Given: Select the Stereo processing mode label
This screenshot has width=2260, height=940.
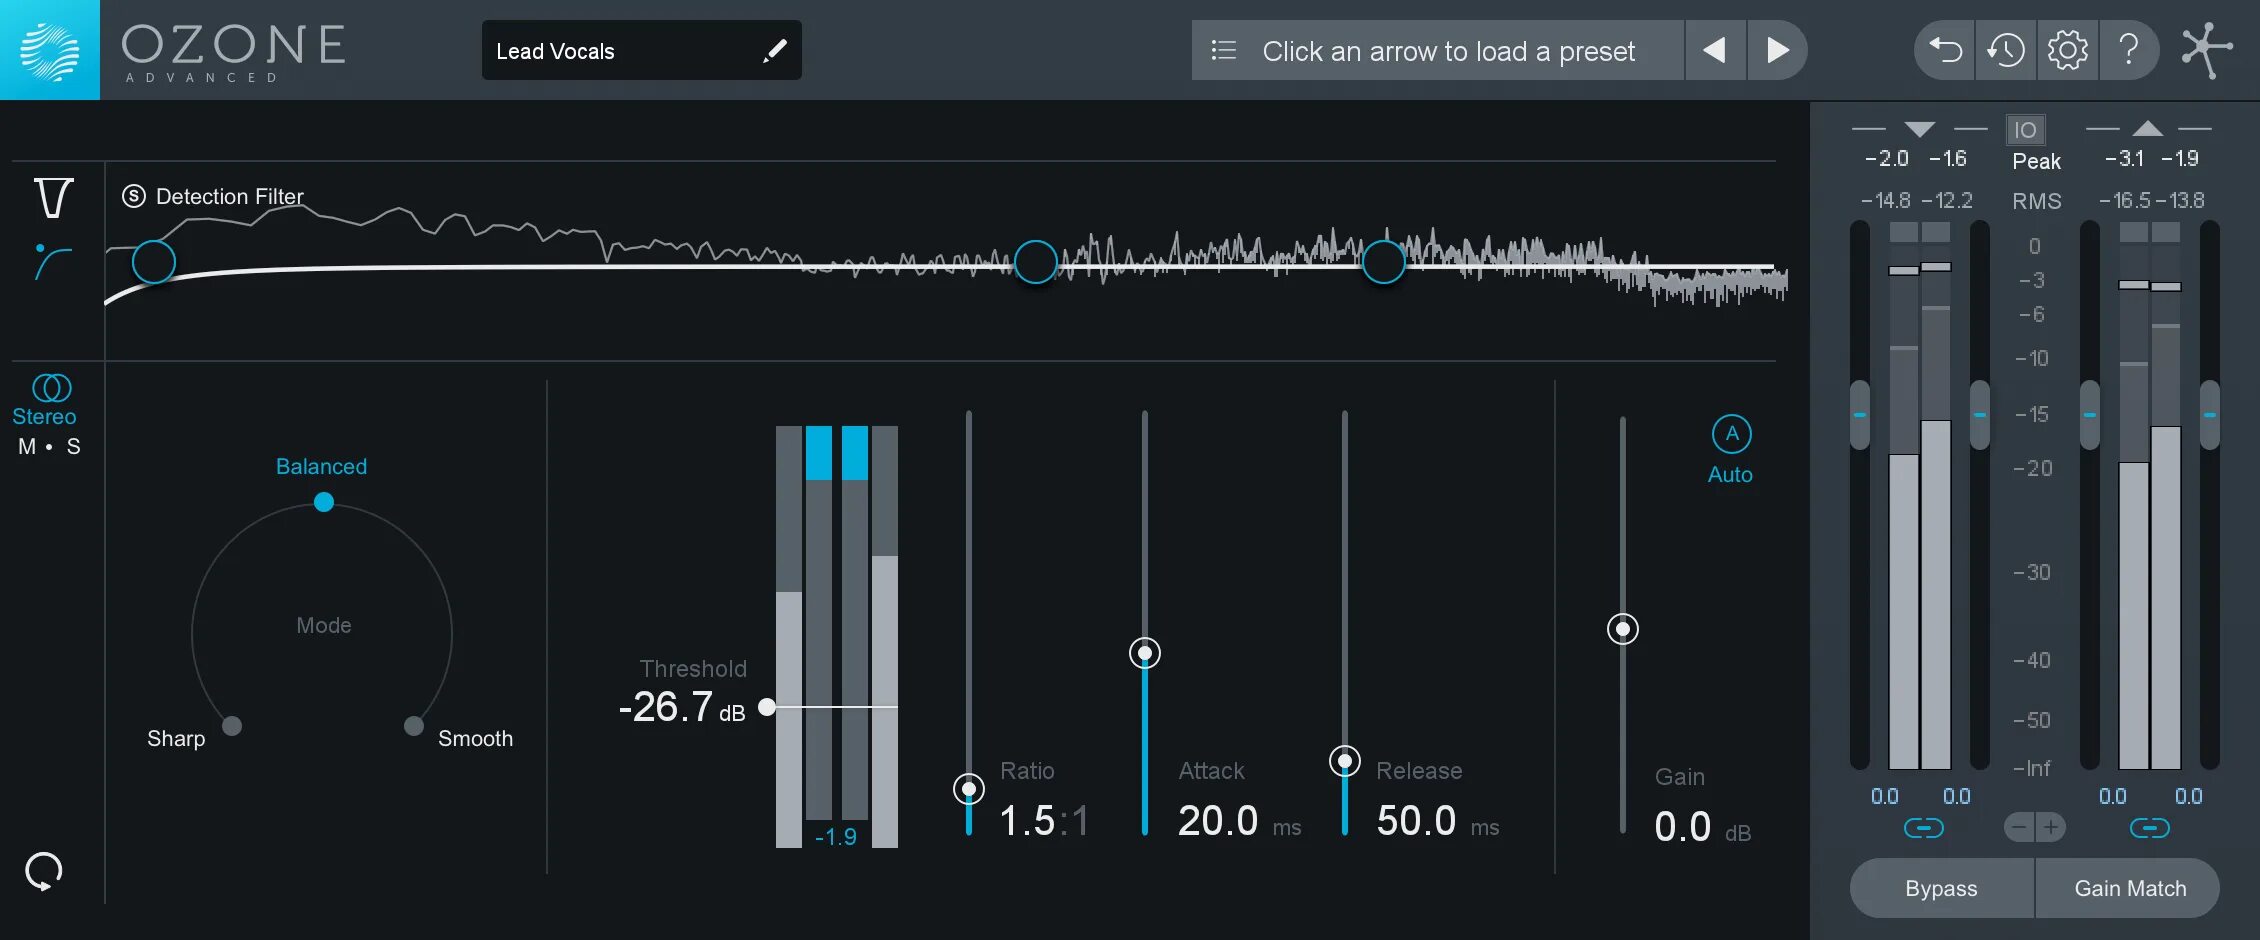Looking at the screenshot, I should 44,416.
